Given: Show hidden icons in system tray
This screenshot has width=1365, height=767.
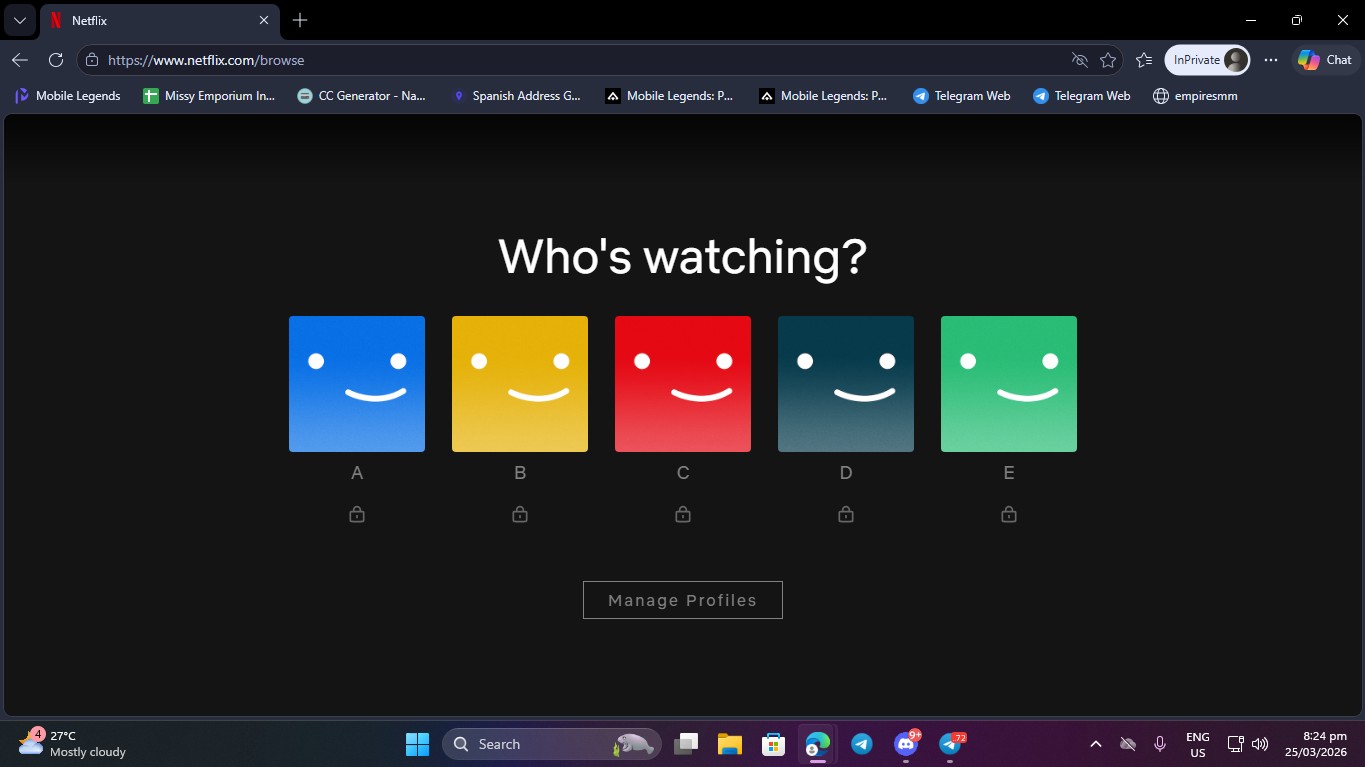Looking at the screenshot, I should coord(1096,744).
